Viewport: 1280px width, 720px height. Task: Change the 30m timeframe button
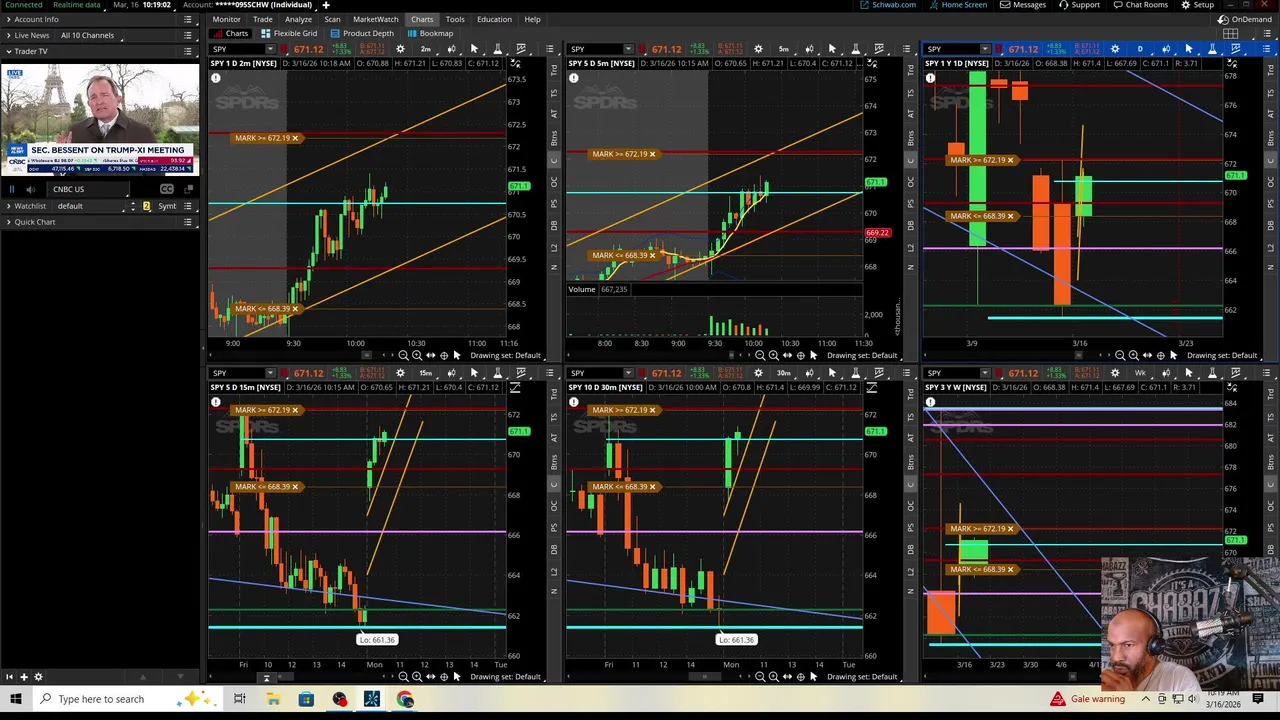coord(784,373)
